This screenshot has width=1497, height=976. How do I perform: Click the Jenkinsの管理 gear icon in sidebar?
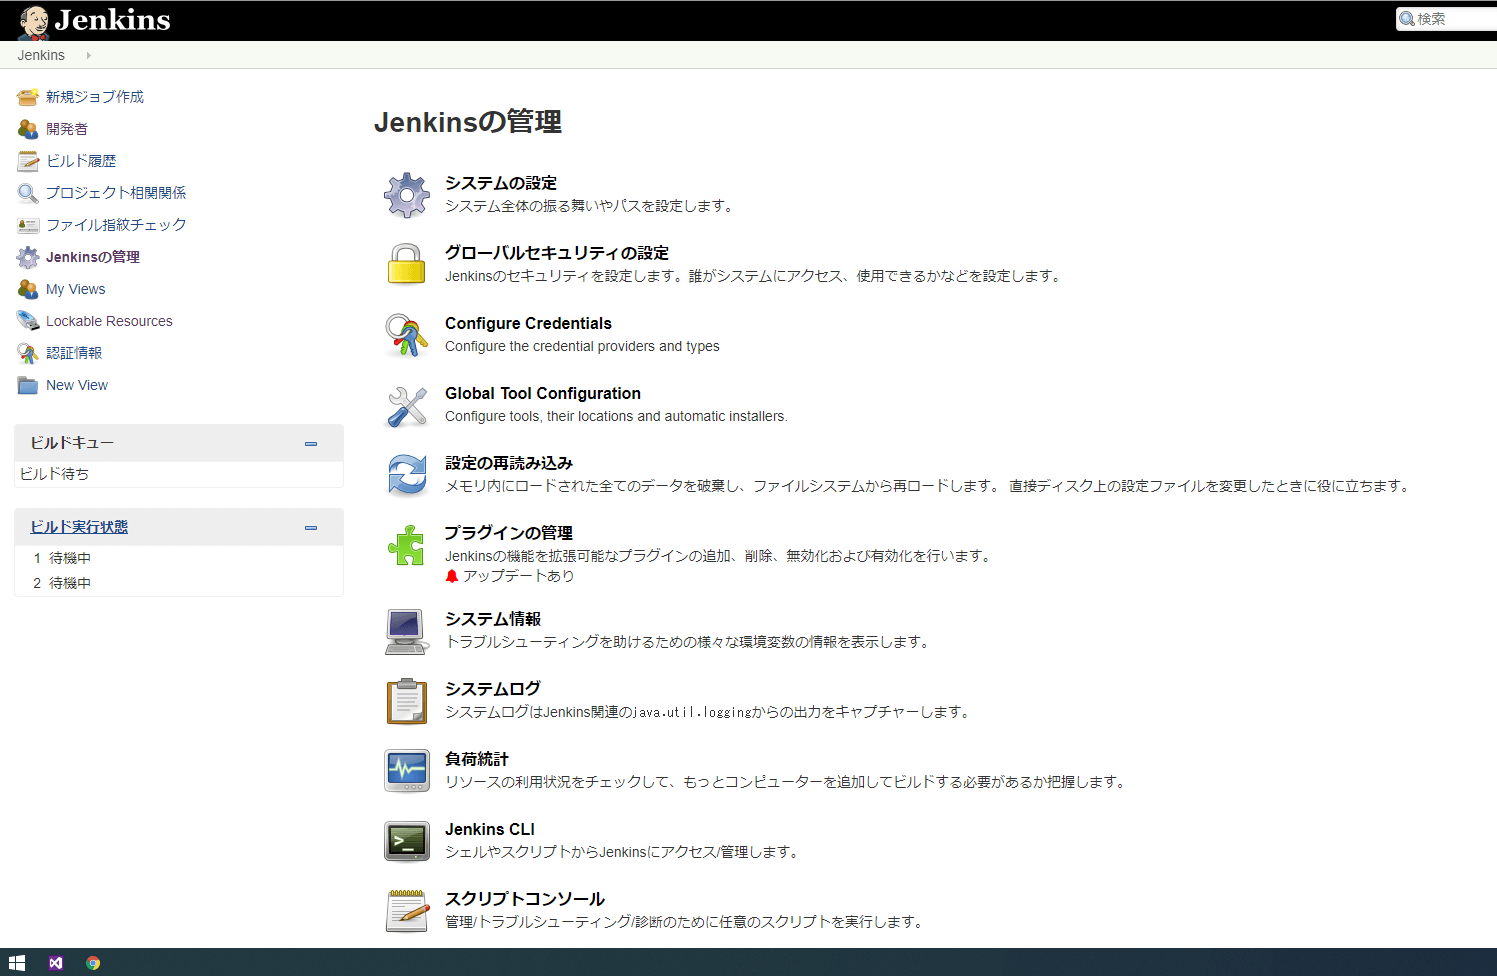tap(28, 257)
